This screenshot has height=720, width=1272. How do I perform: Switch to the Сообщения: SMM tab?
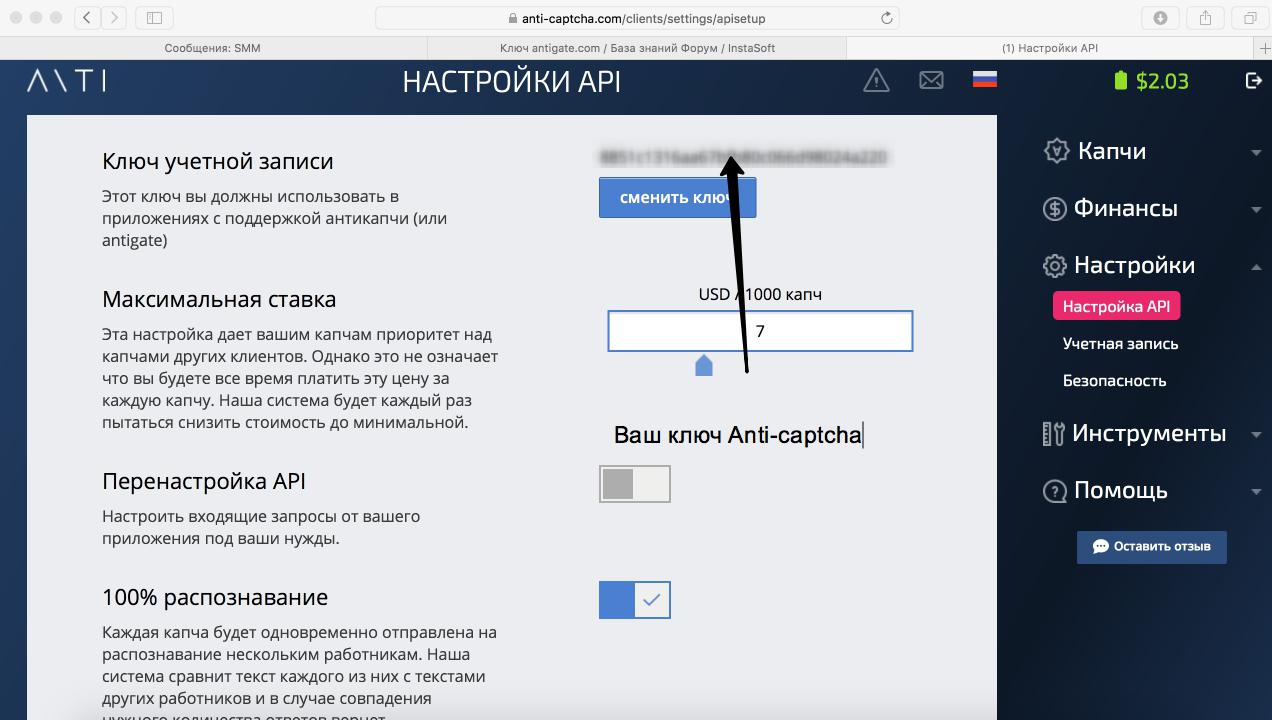(x=212, y=48)
